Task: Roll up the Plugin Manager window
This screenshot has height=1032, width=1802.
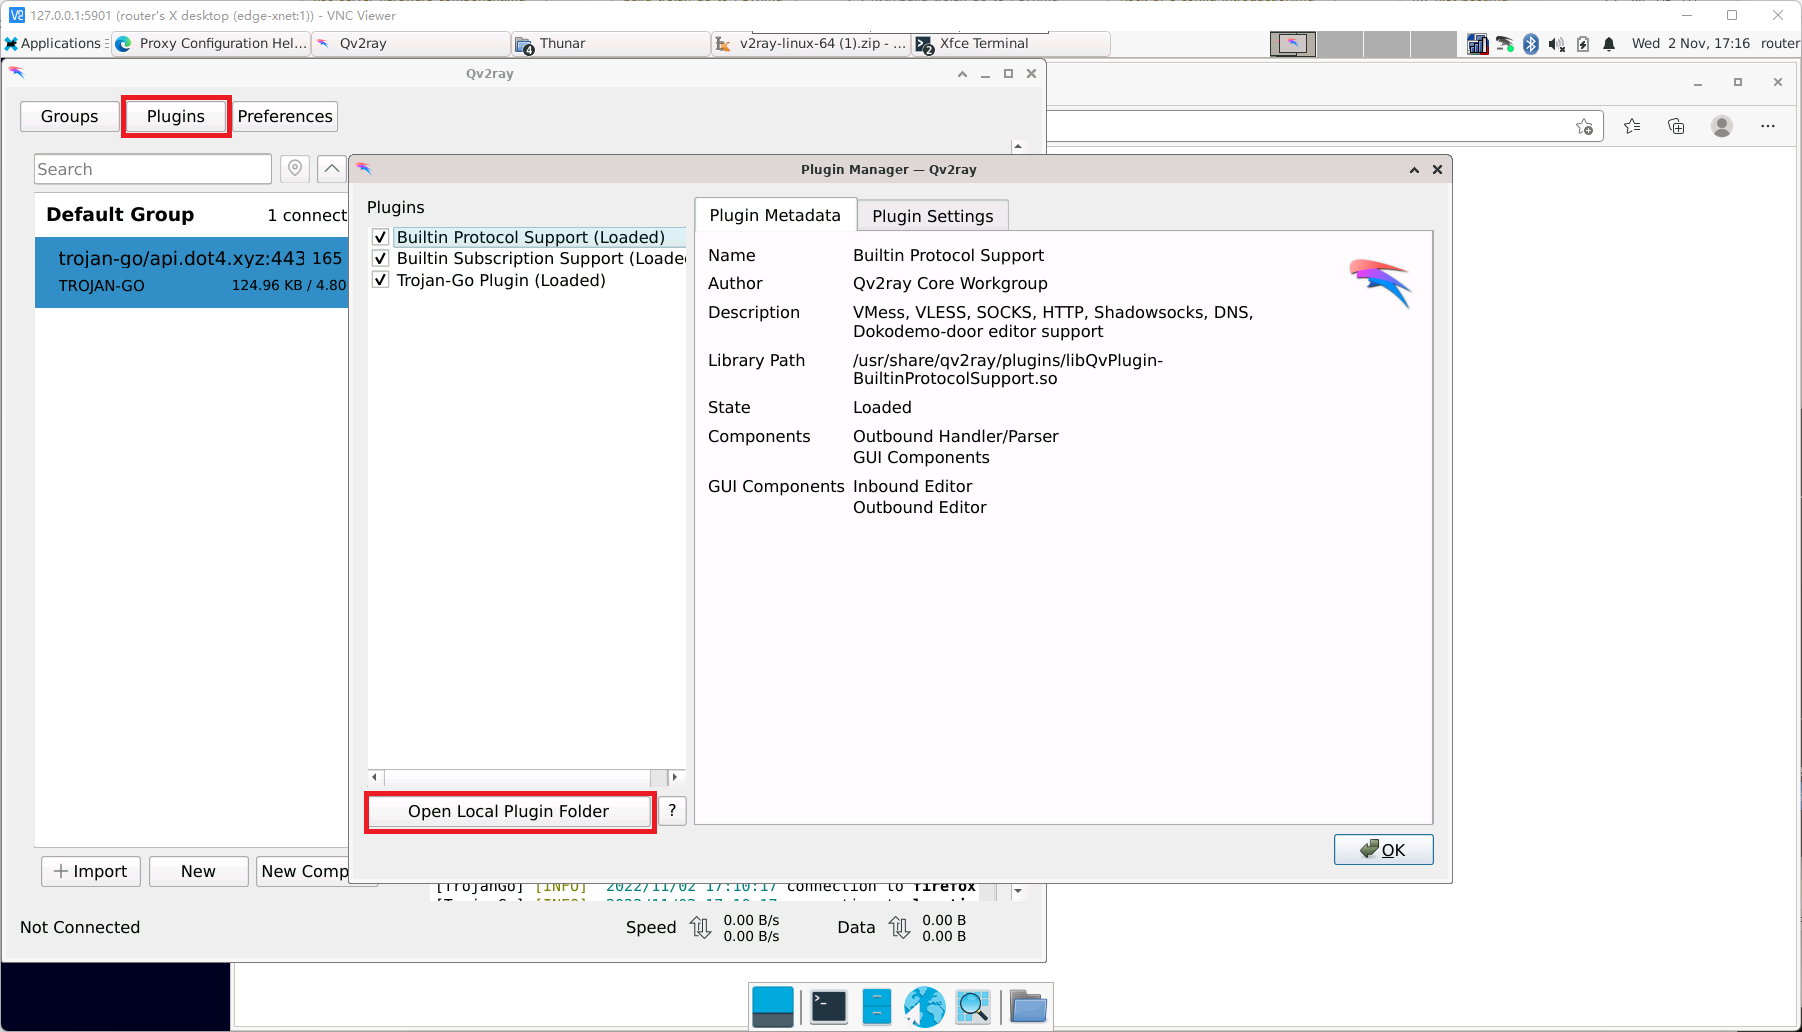Action: click(x=1414, y=170)
